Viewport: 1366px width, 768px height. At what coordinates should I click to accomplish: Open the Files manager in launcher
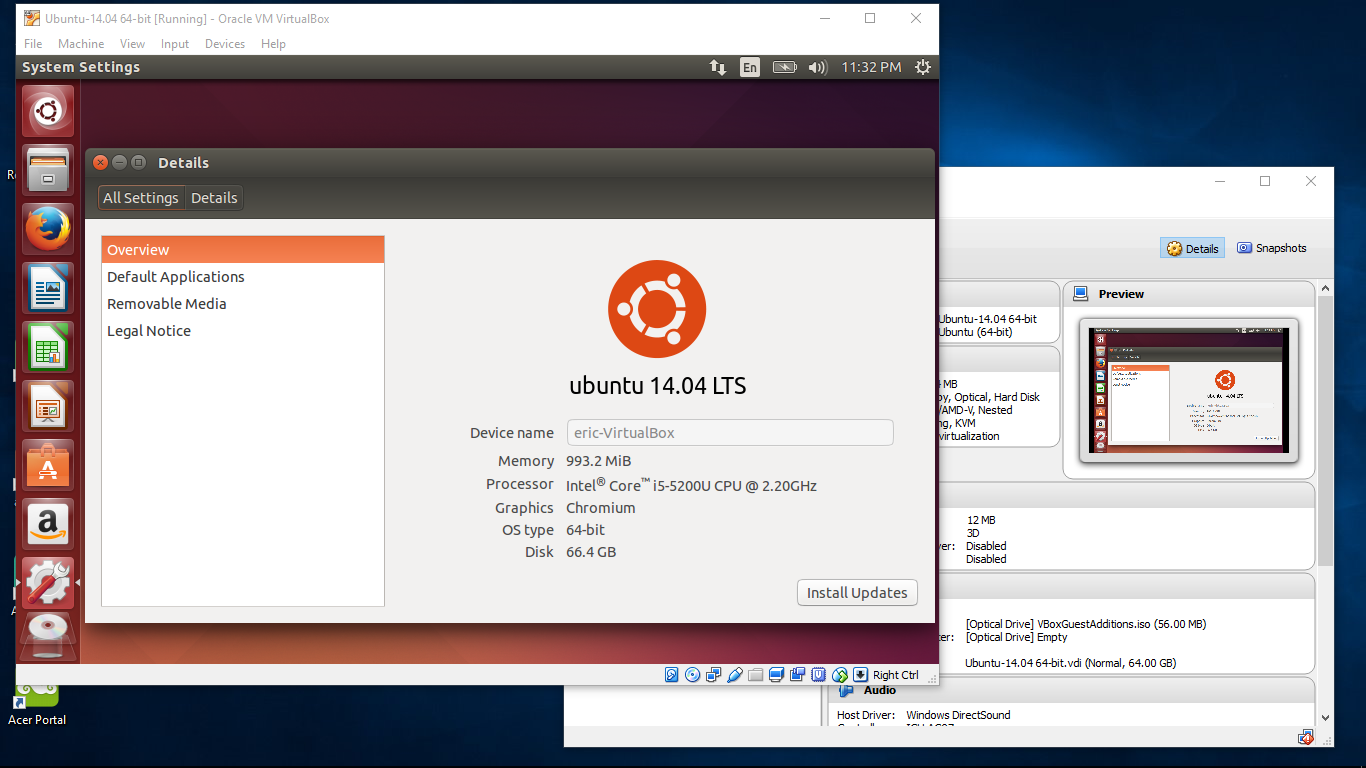click(48, 170)
